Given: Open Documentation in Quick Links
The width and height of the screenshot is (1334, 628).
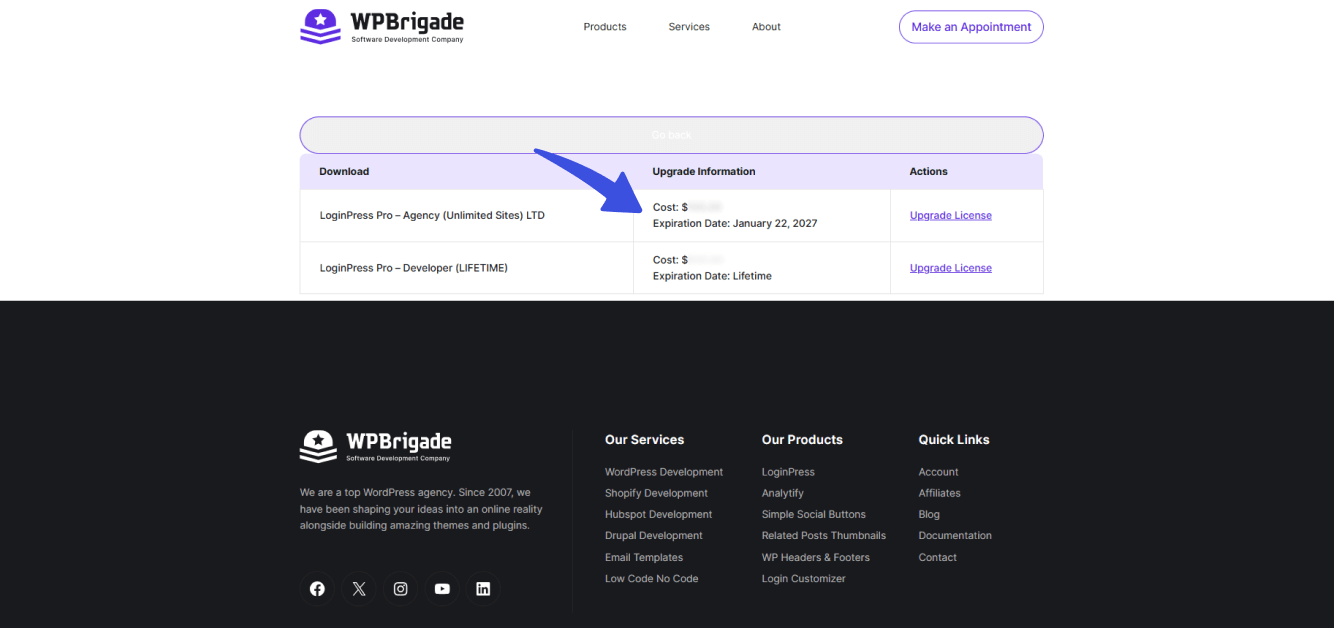Looking at the screenshot, I should tap(955, 536).
